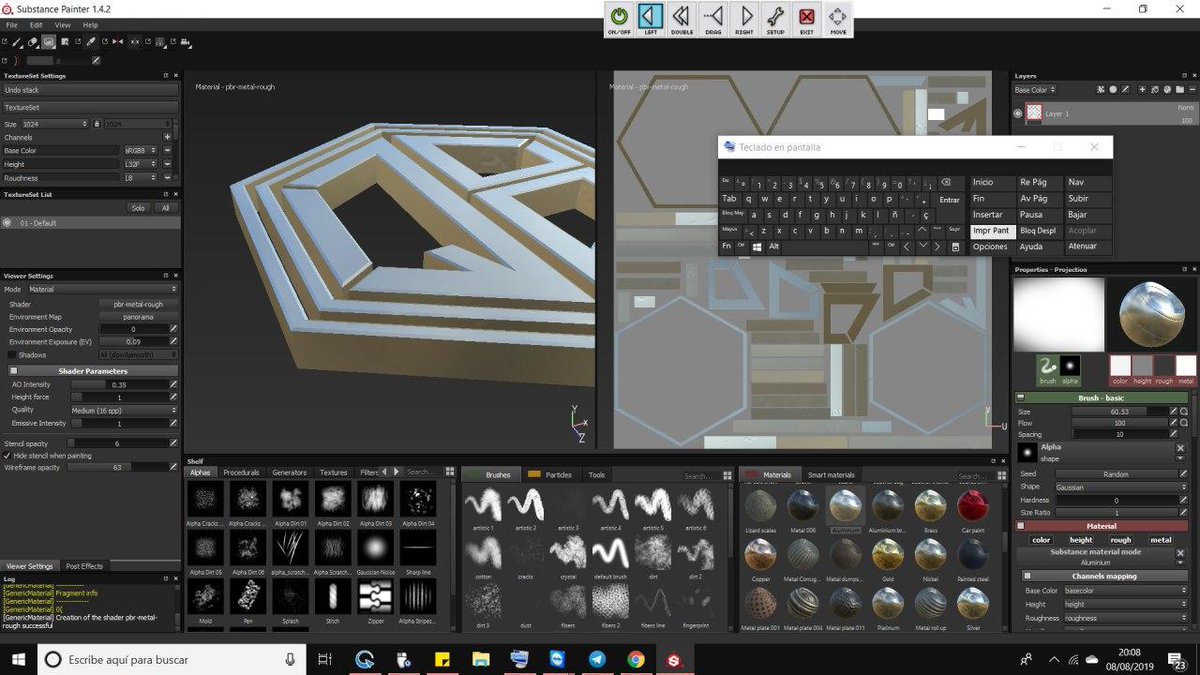This screenshot has height=675, width=1200.
Task: Click the DOUBLE click overlay button
Action: pos(682,19)
